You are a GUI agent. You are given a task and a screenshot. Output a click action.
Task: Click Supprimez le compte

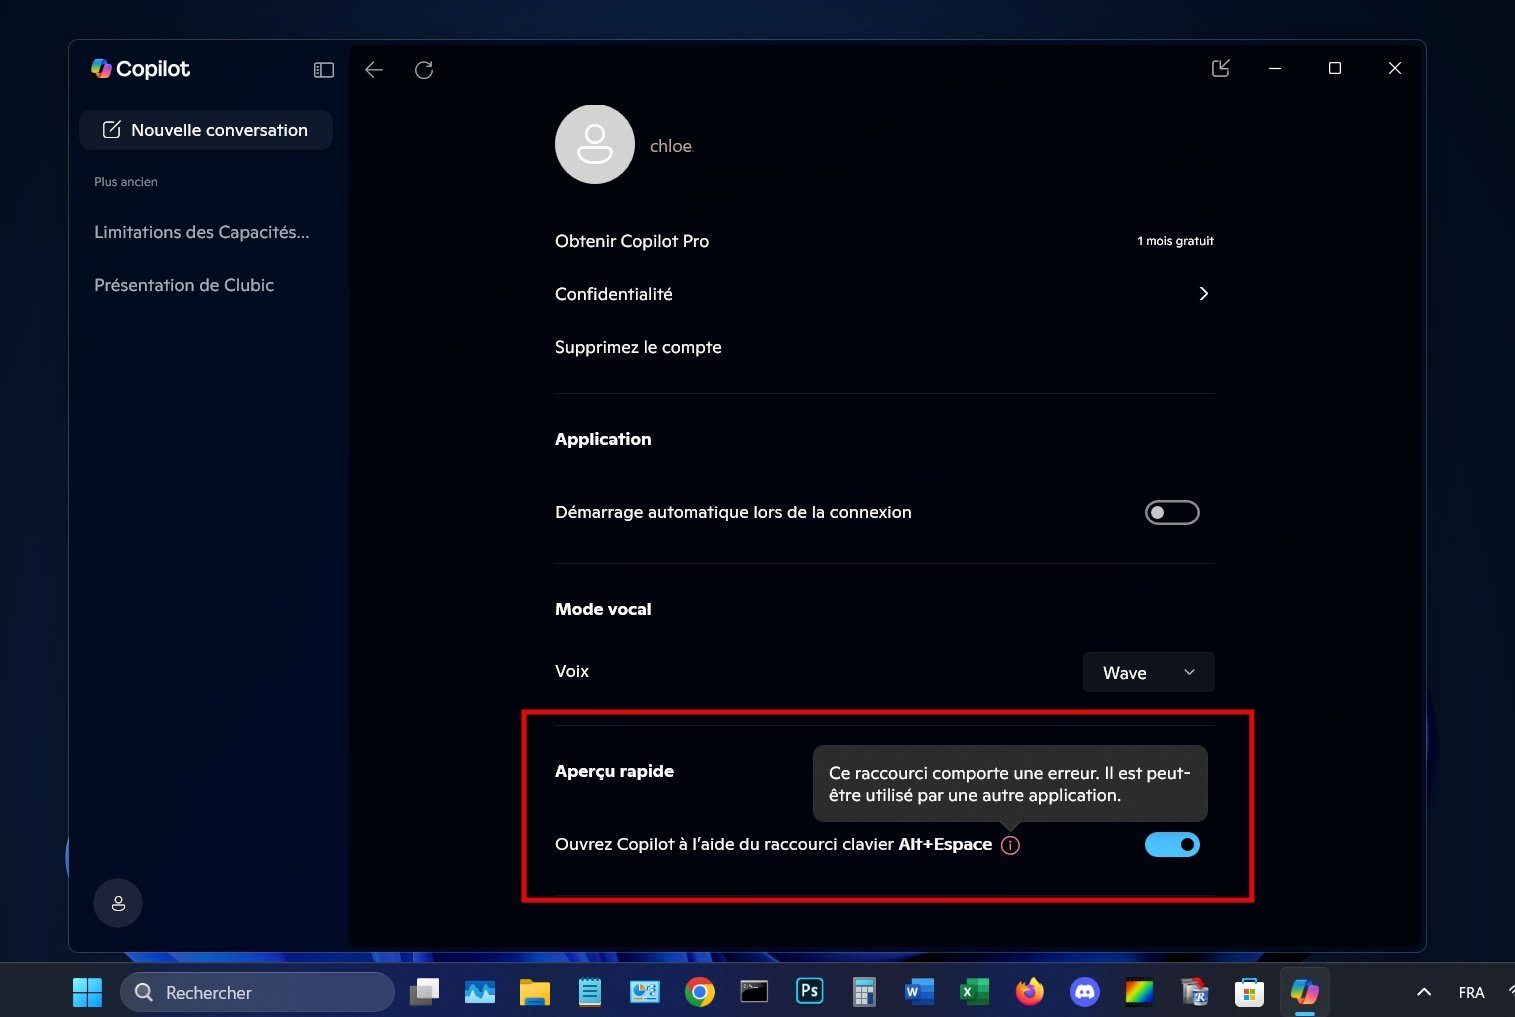click(638, 347)
